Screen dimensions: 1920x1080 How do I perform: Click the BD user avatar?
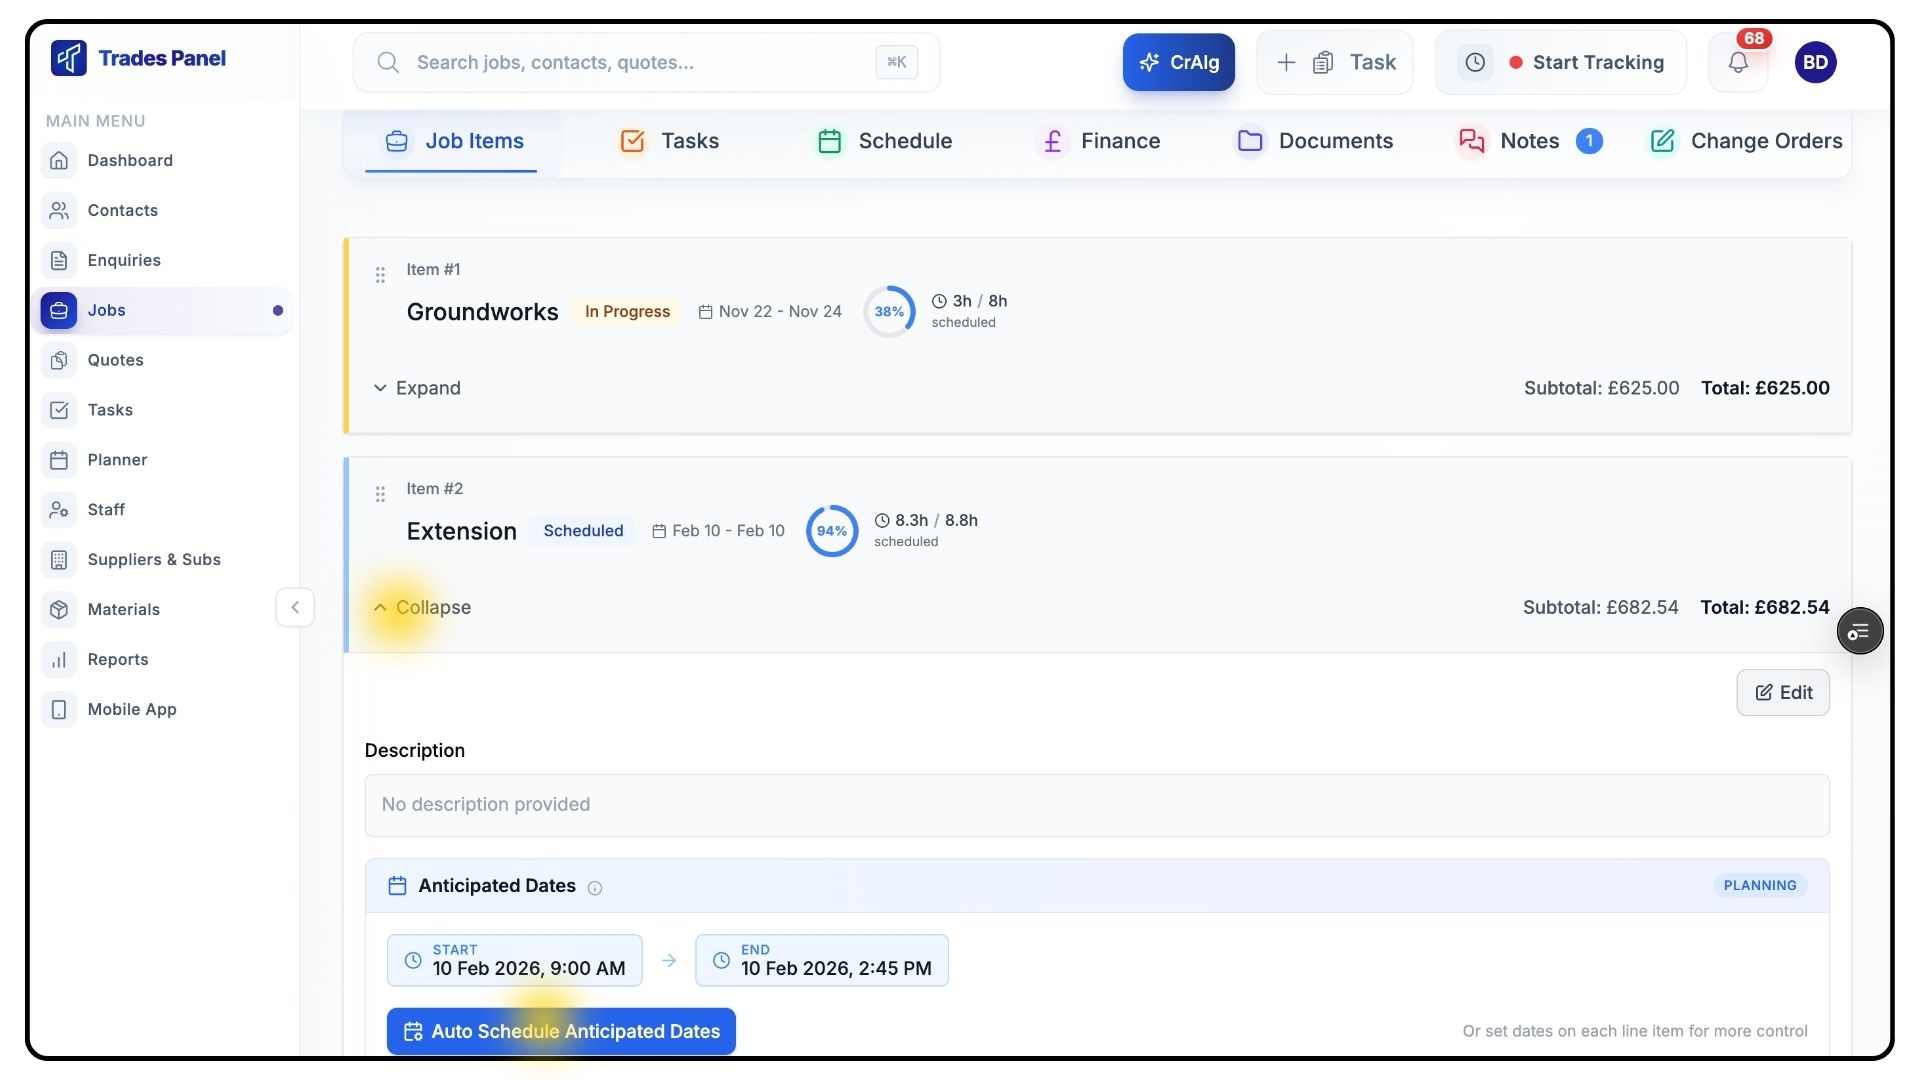coord(1815,63)
